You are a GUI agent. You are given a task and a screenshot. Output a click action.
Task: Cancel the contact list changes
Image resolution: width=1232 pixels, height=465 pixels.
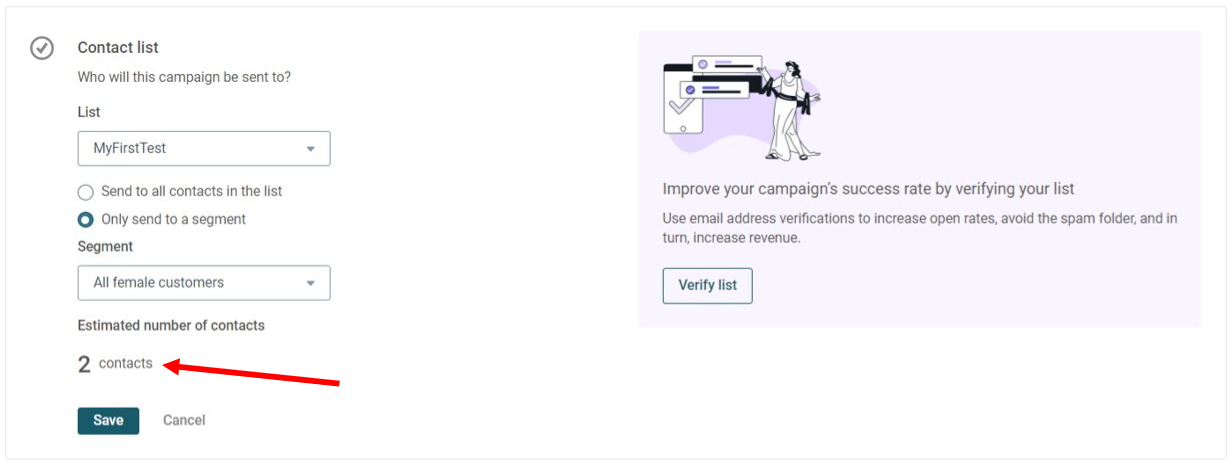(x=184, y=421)
